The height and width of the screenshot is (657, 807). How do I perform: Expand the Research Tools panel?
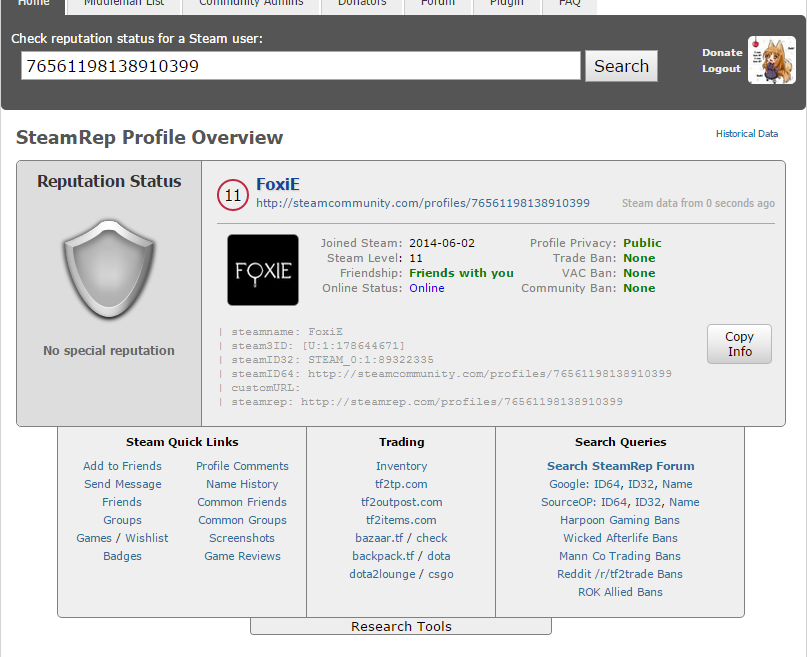coord(401,626)
